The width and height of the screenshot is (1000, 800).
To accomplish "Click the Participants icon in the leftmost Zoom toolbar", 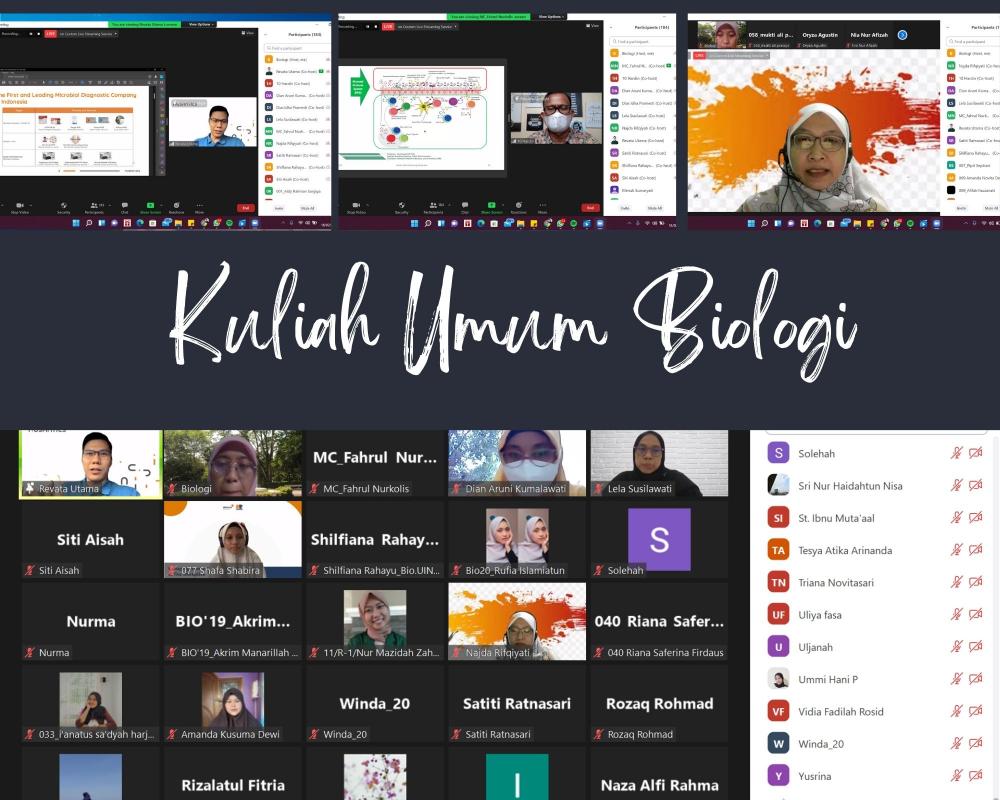I will click(94, 205).
